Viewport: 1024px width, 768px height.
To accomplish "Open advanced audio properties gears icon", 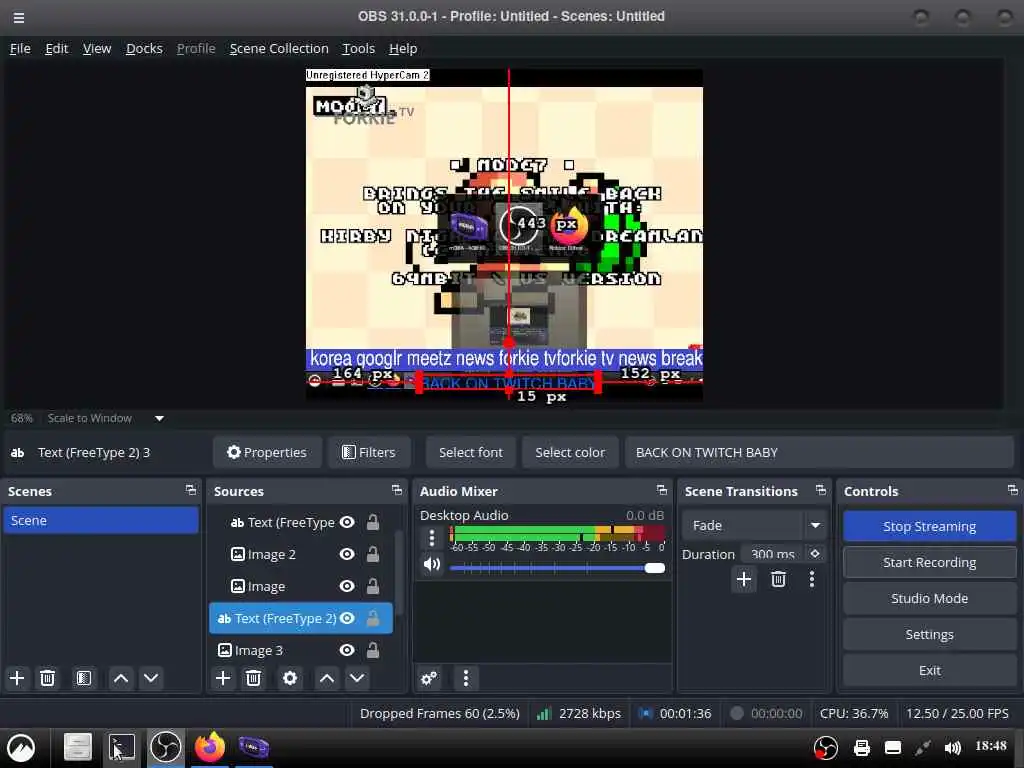I will point(429,678).
